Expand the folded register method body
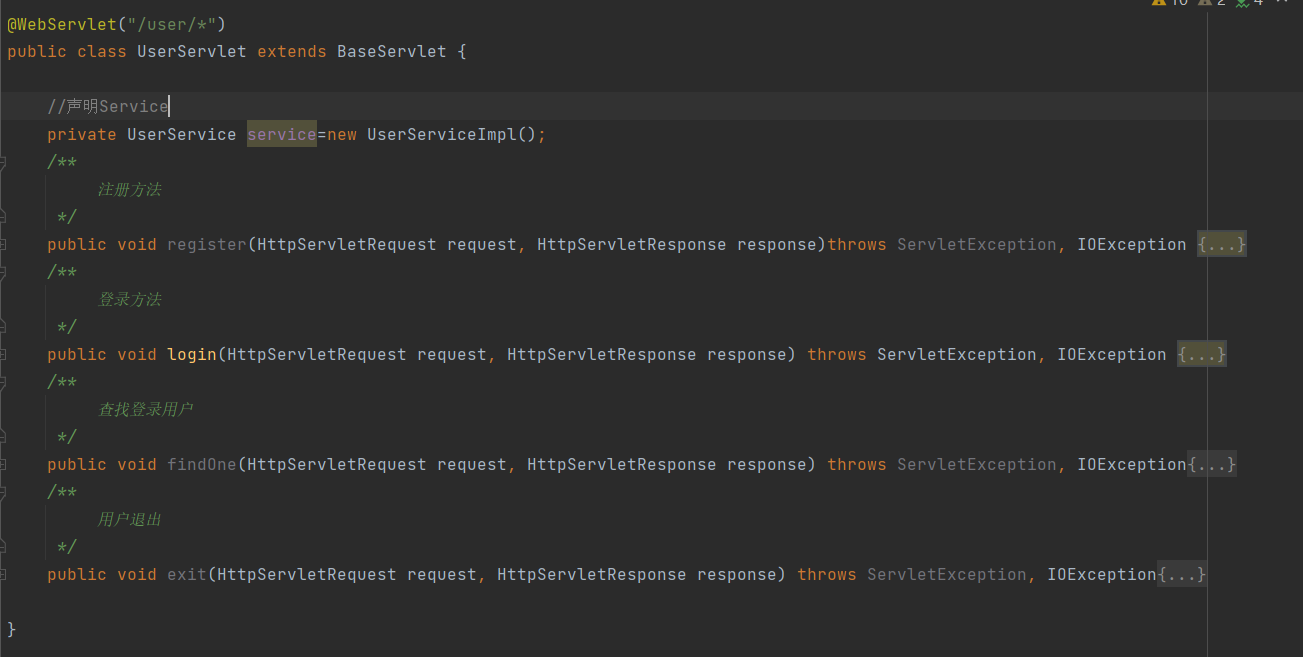This screenshot has width=1303, height=657. [x=1221, y=245]
